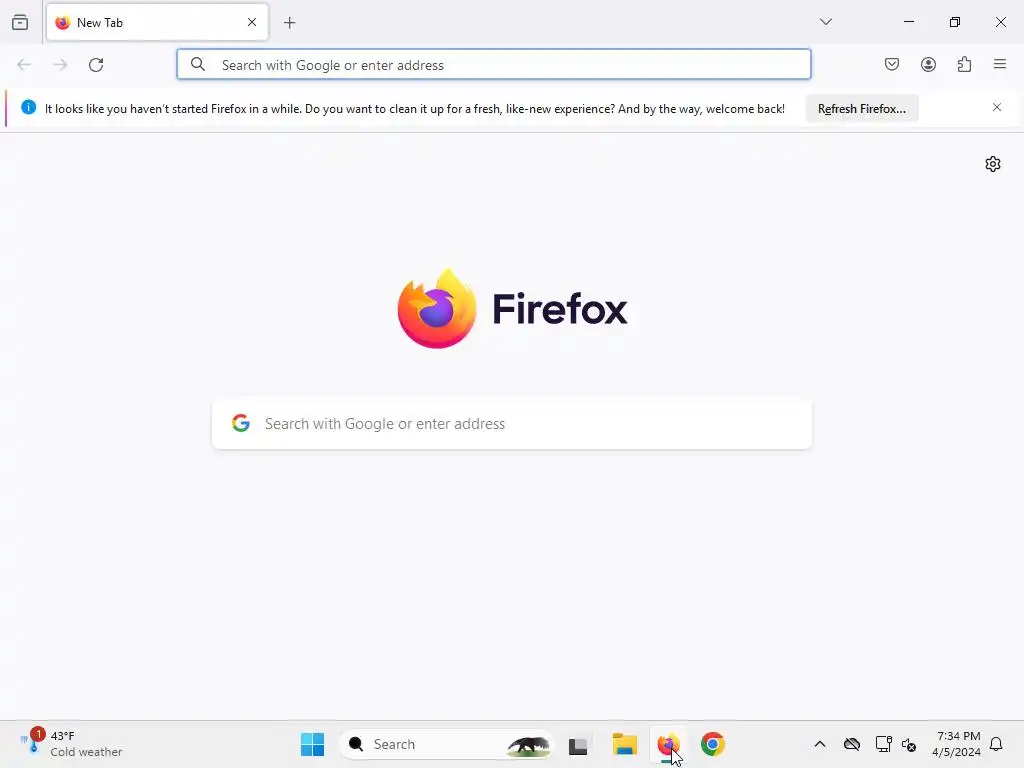Open new tab personalize gear icon
The image size is (1024, 768).
(993, 164)
